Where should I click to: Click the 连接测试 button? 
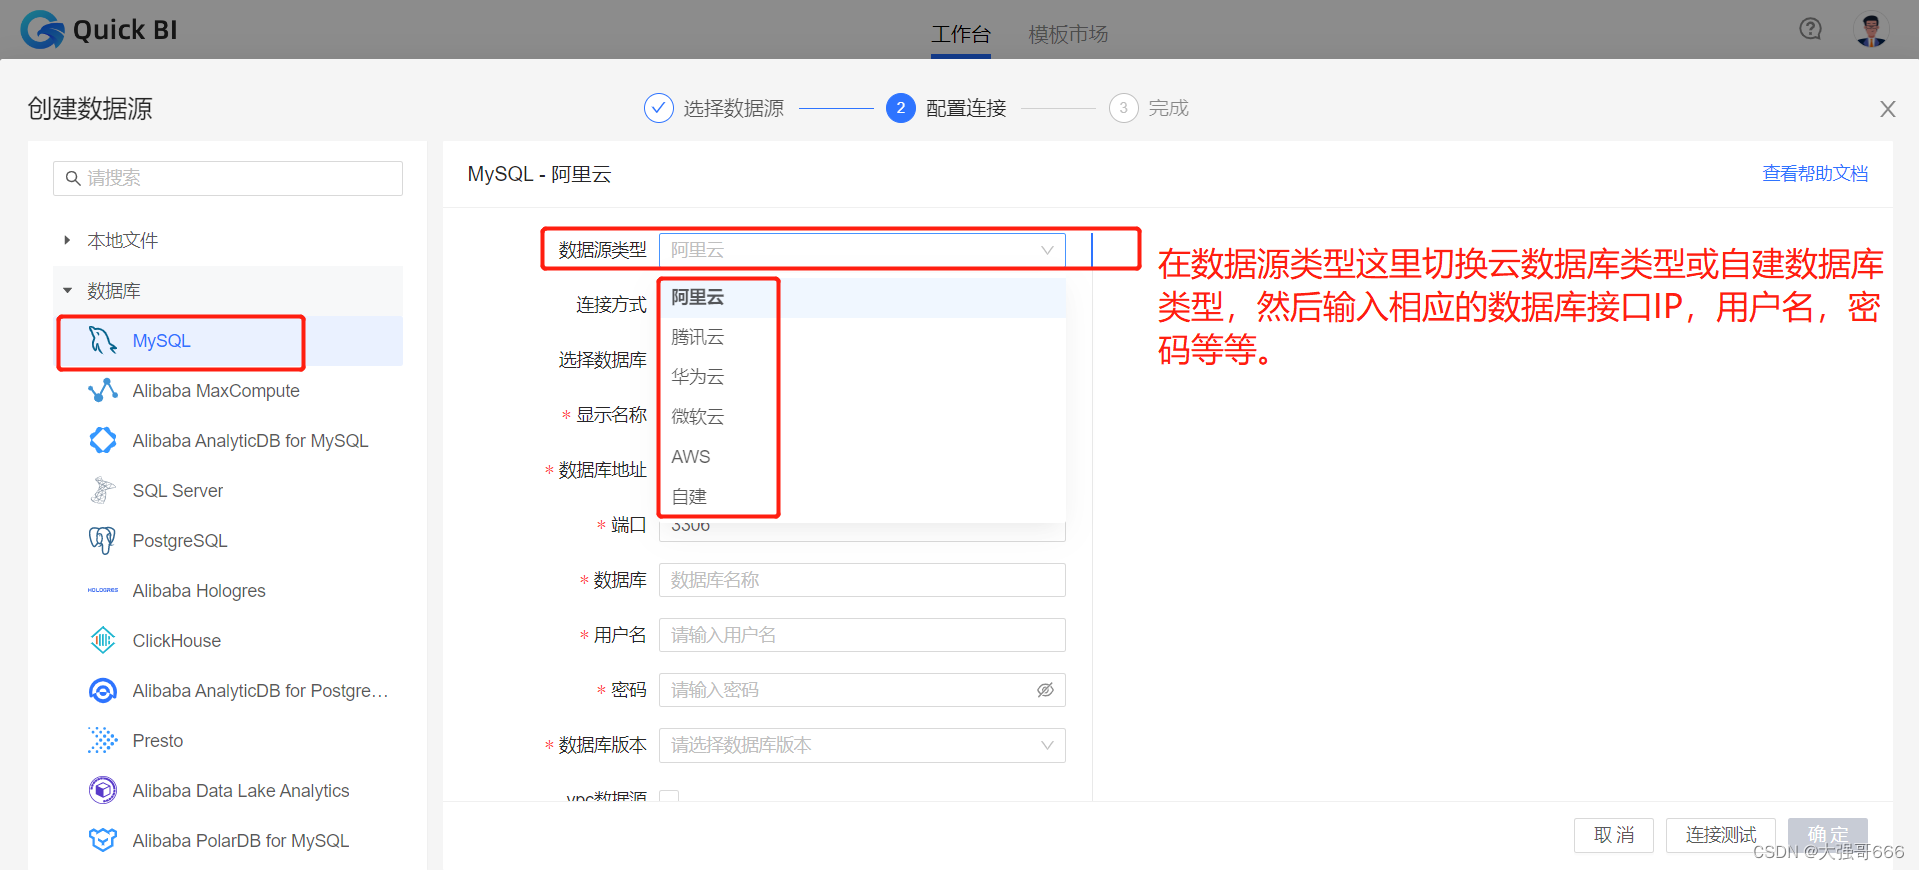(1721, 835)
